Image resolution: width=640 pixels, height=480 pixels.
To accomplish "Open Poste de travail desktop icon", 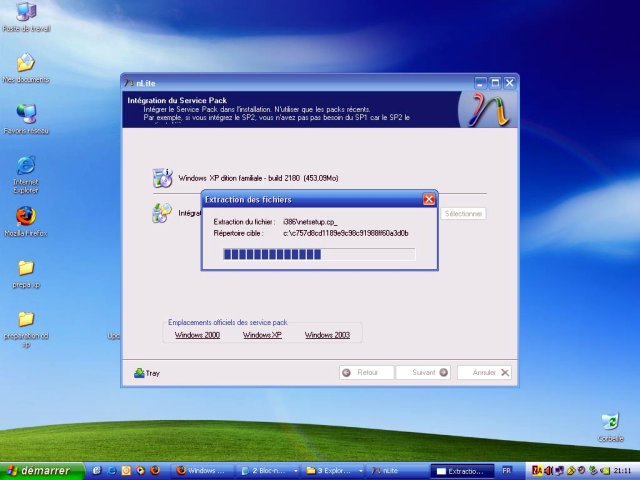I will pos(26,16).
